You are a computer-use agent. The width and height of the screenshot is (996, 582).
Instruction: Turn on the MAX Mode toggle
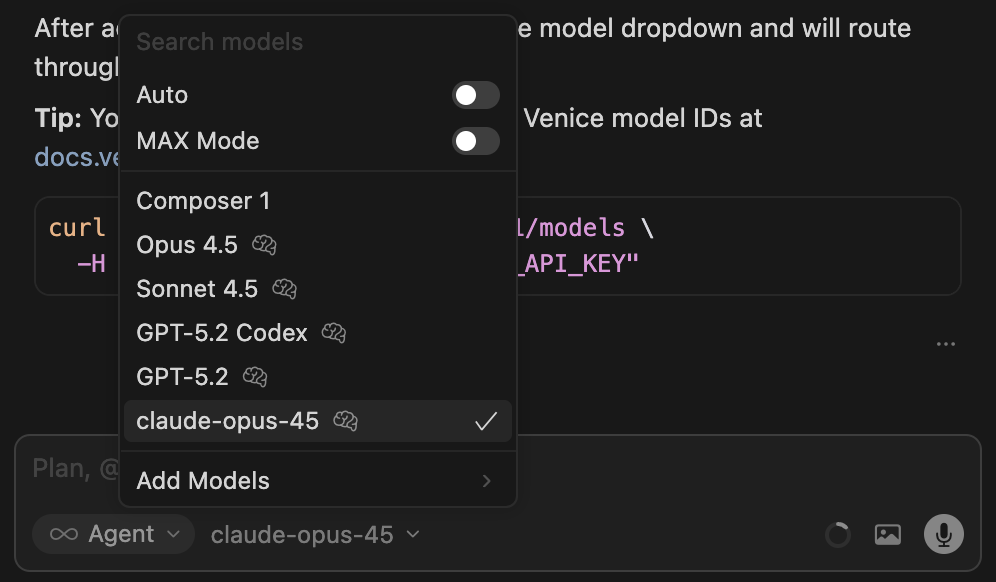point(476,141)
